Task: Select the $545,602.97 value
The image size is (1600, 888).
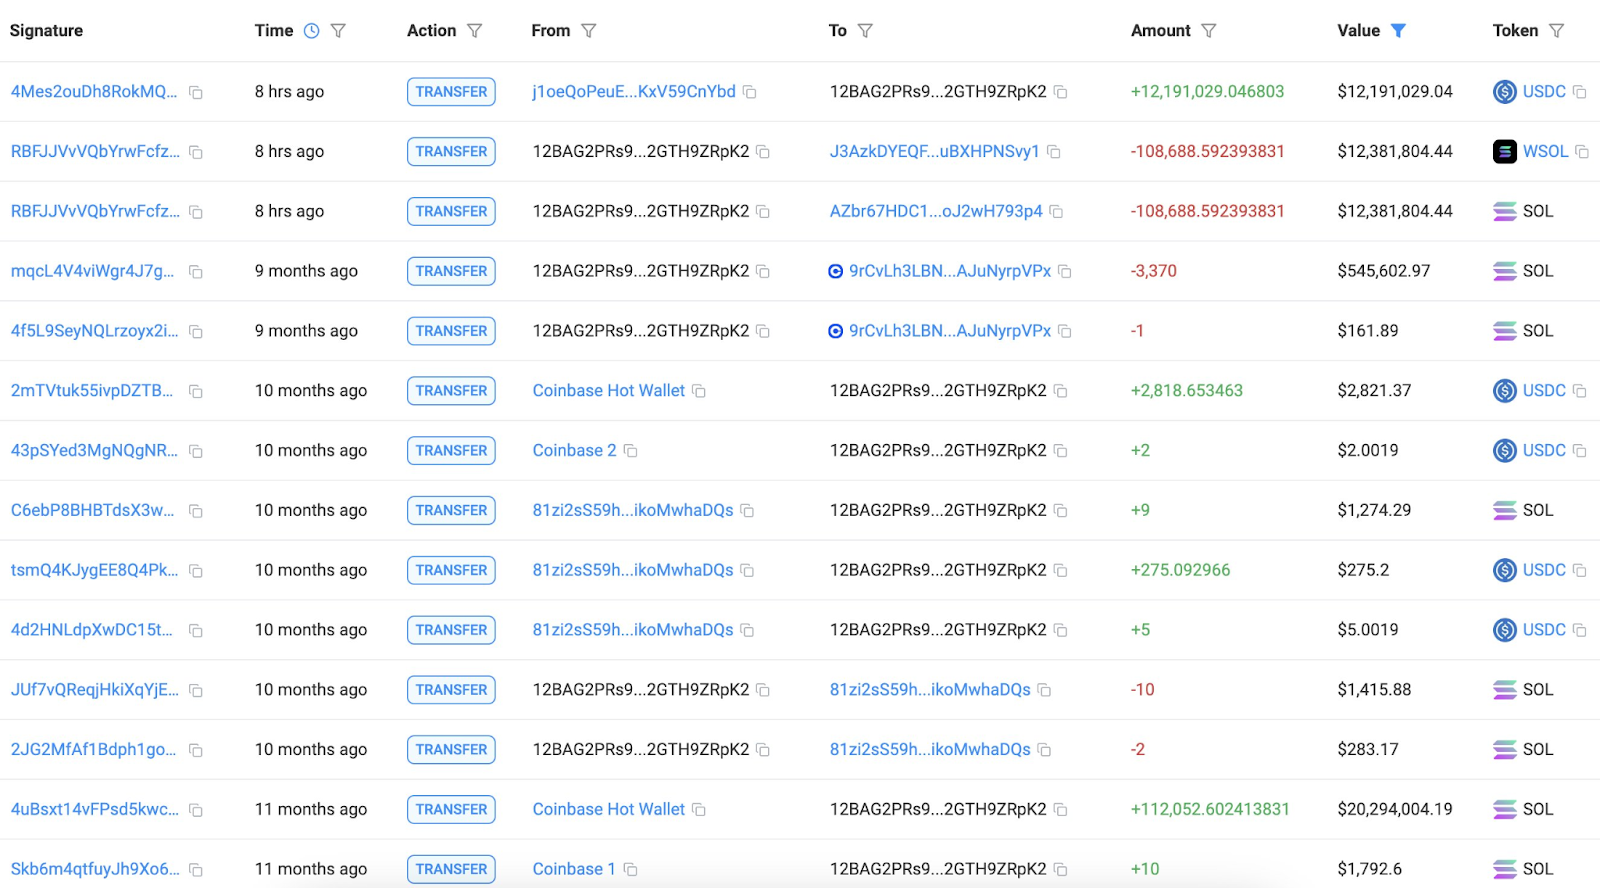Action: coord(1384,271)
